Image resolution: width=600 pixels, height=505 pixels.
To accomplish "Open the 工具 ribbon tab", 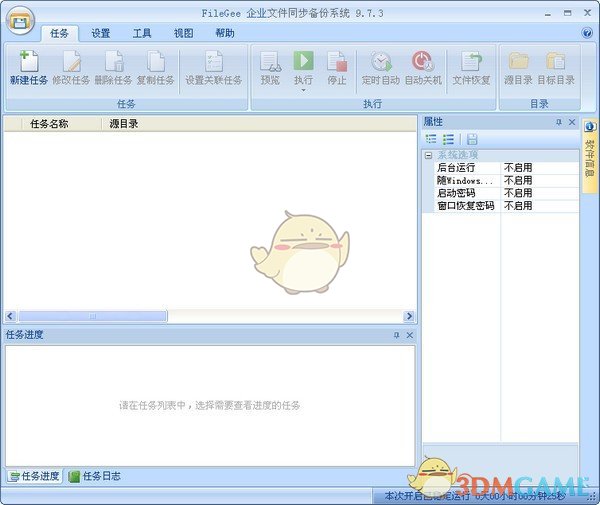I will click(142, 33).
